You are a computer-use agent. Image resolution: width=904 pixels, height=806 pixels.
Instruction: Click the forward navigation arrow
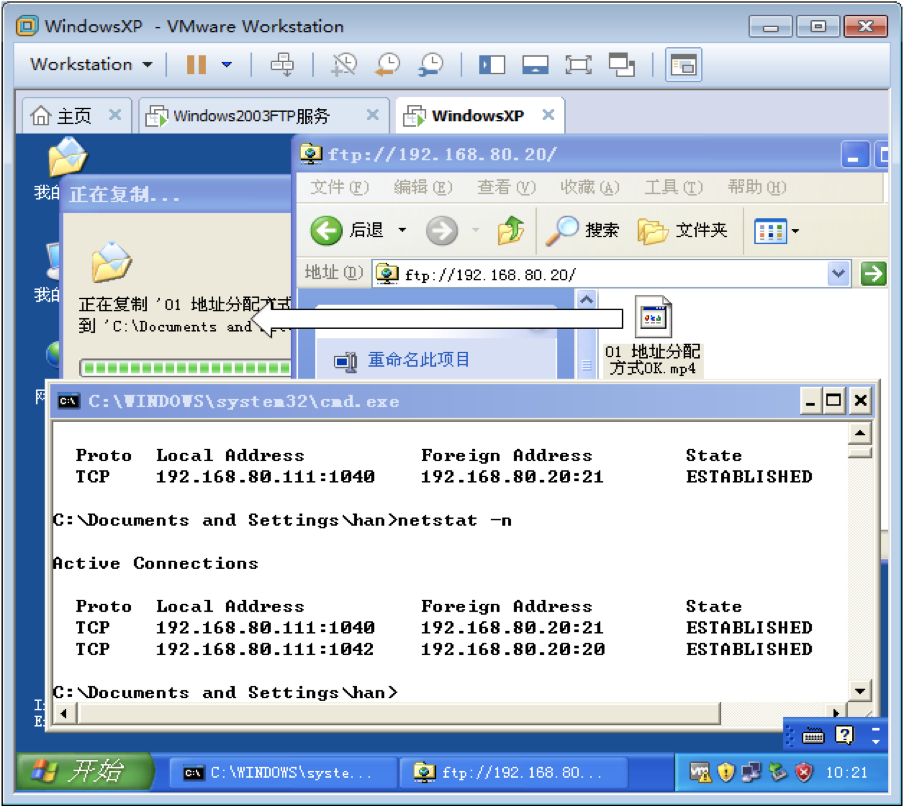[442, 231]
